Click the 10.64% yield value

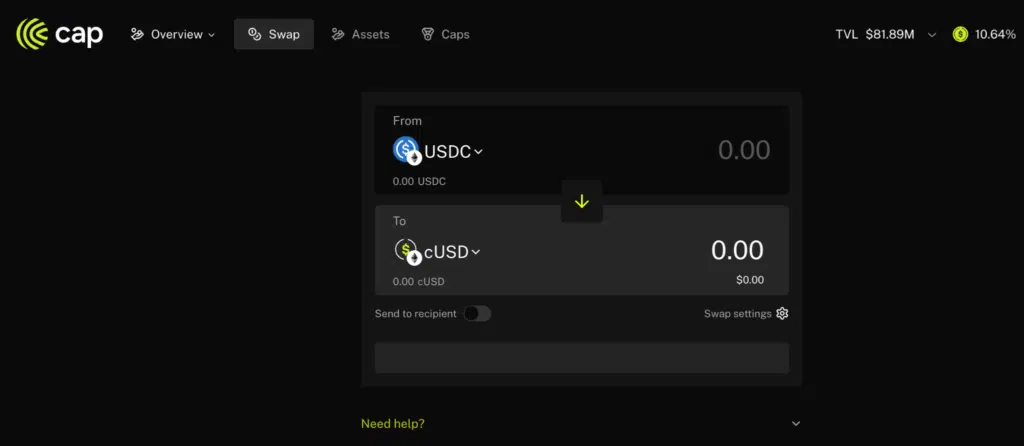pos(995,35)
